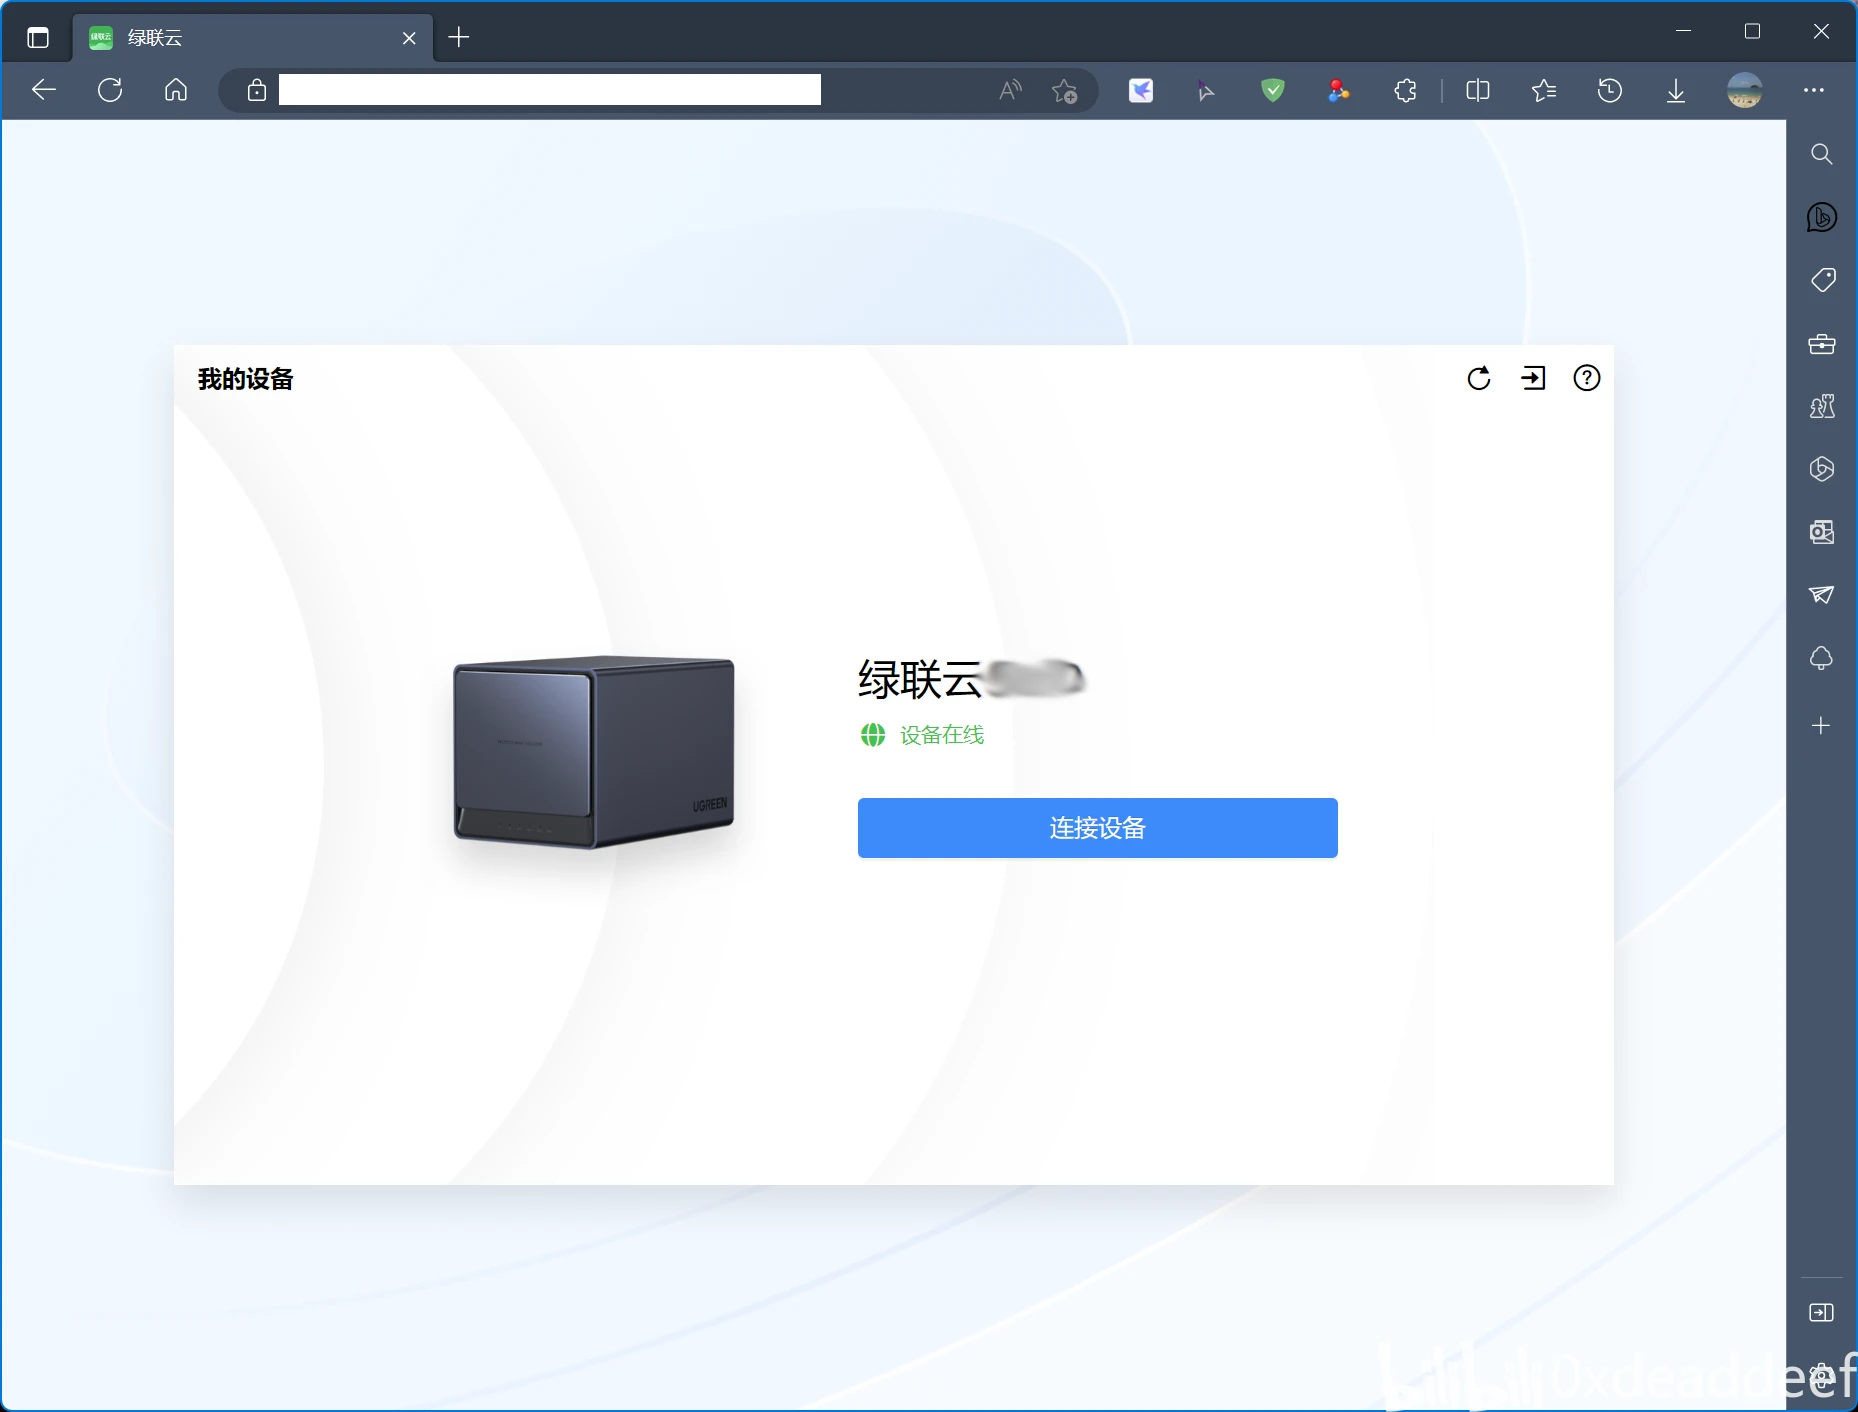
Task: Open the help question mark icon
Action: (x=1587, y=378)
